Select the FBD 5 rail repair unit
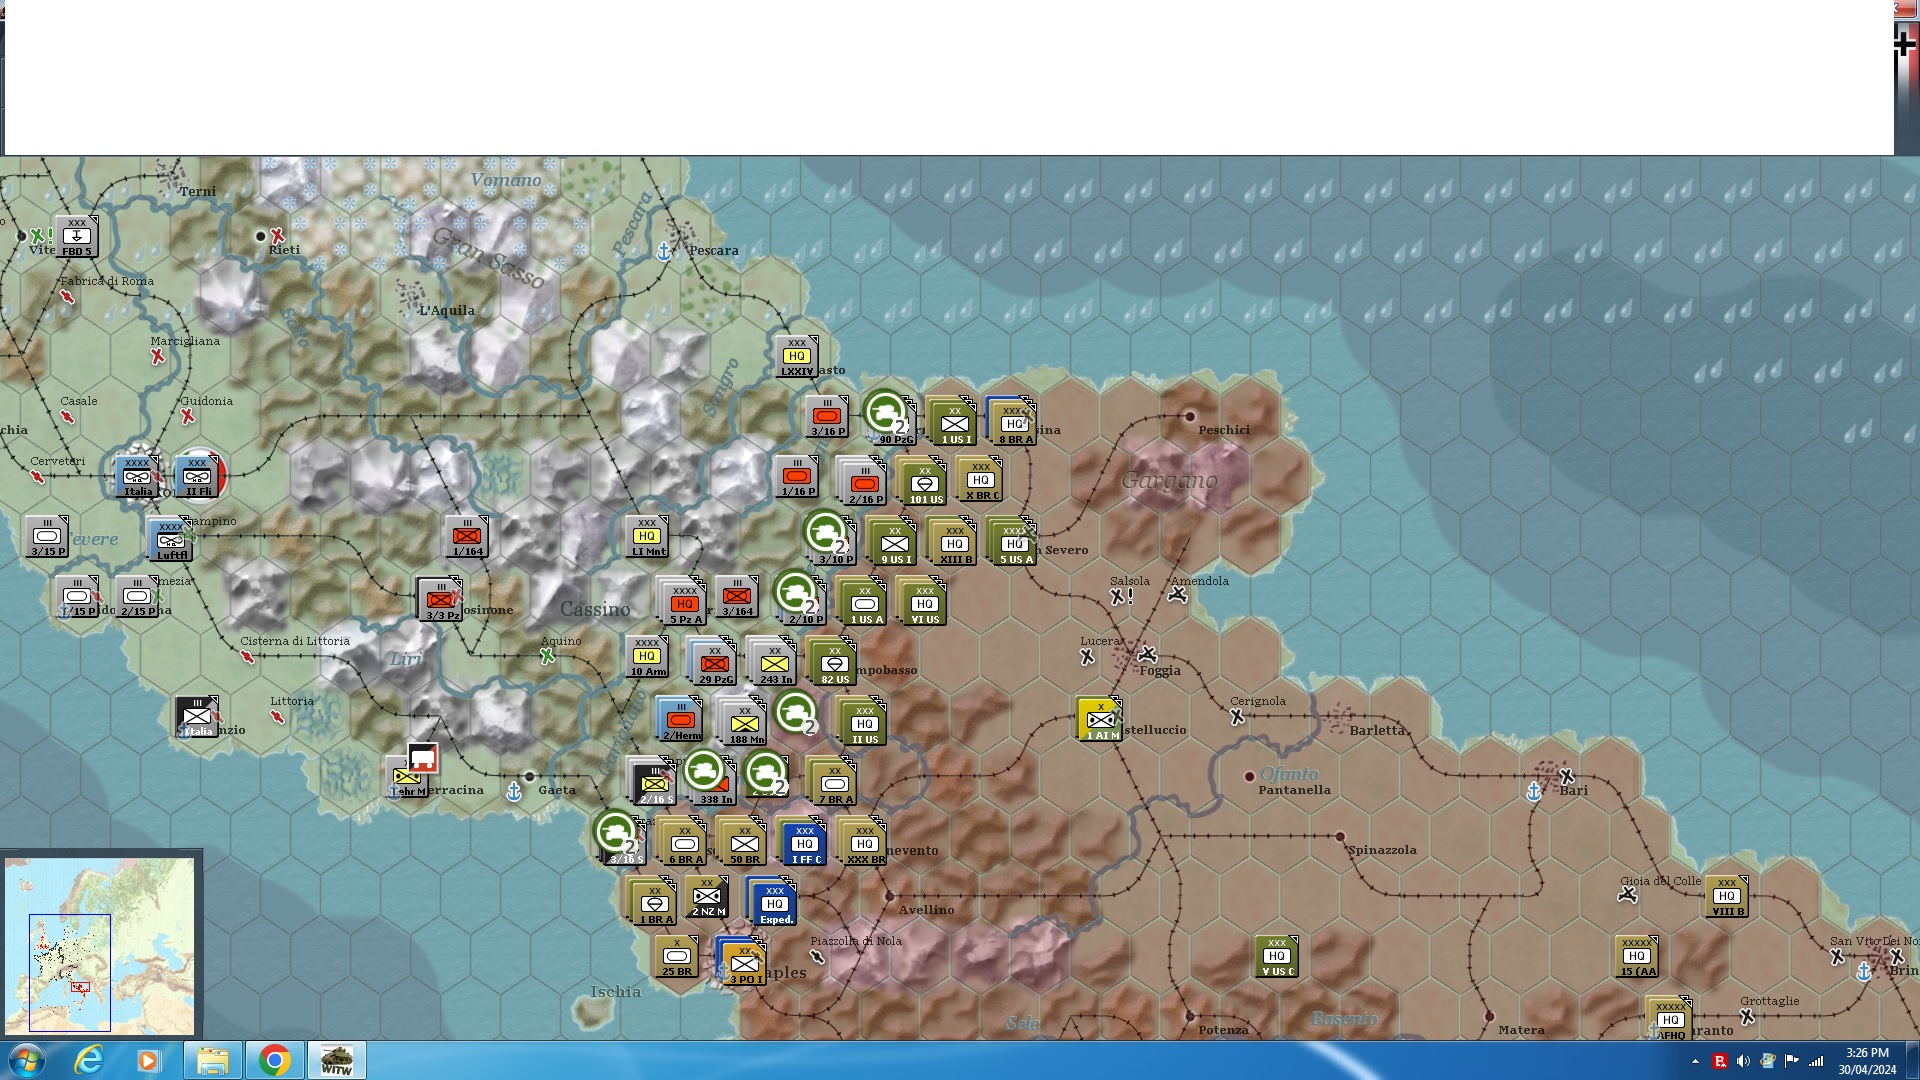Image resolution: width=1920 pixels, height=1080 pixels. (76, 237)
